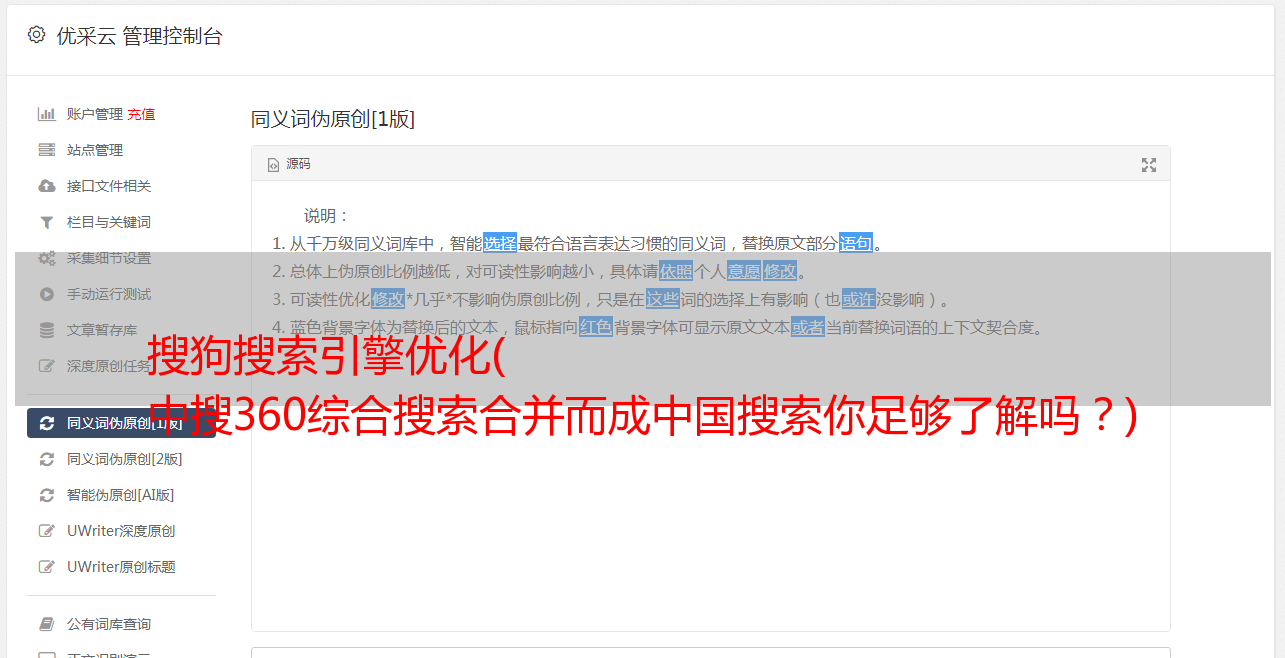Image resolution: width=1285 pixels, height=658 pixels.
Task: Open 智能伪原创[AI版] menu item
Action: point(121,495)
